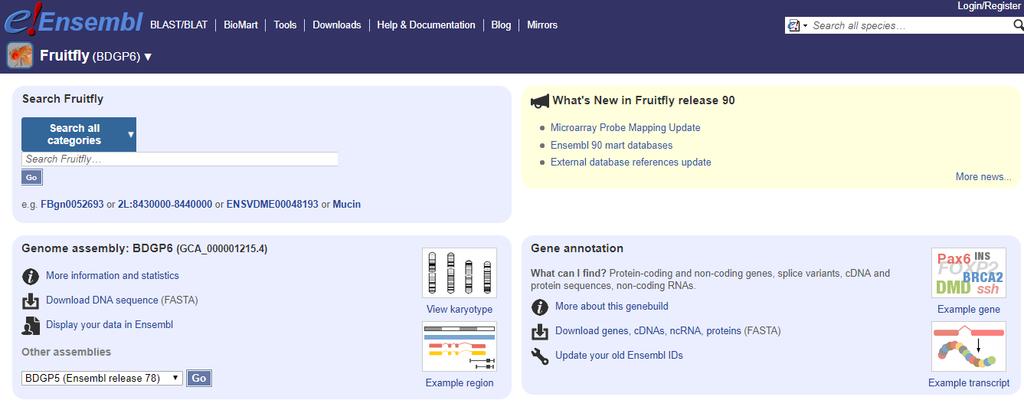Open the Tools menu item
Image resolution: width=1024 pixels, height=407 pixels.
(285, 25)
